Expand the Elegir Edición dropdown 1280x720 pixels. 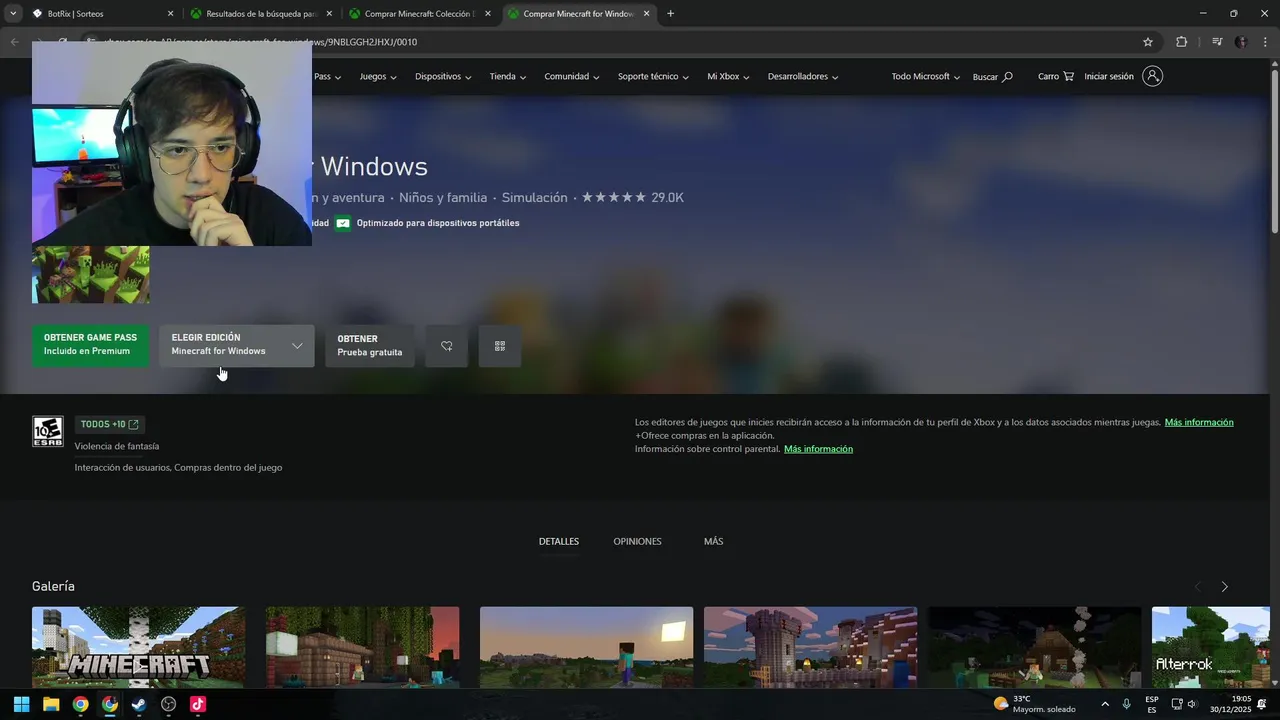pyautogui.click(x=237, y=346)
